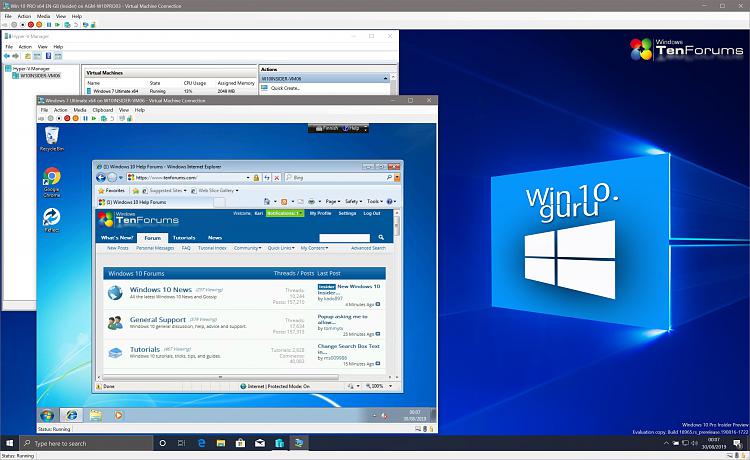
Task: Click the IE address bar URL field
Action: click(190, 177)
